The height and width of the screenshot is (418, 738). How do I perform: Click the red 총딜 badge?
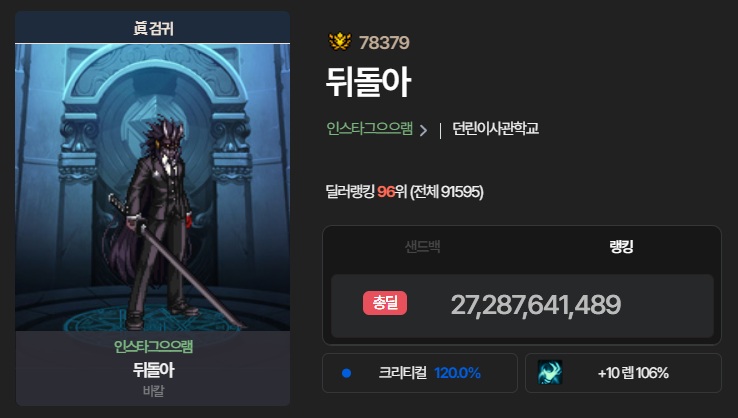pos(385,303)
